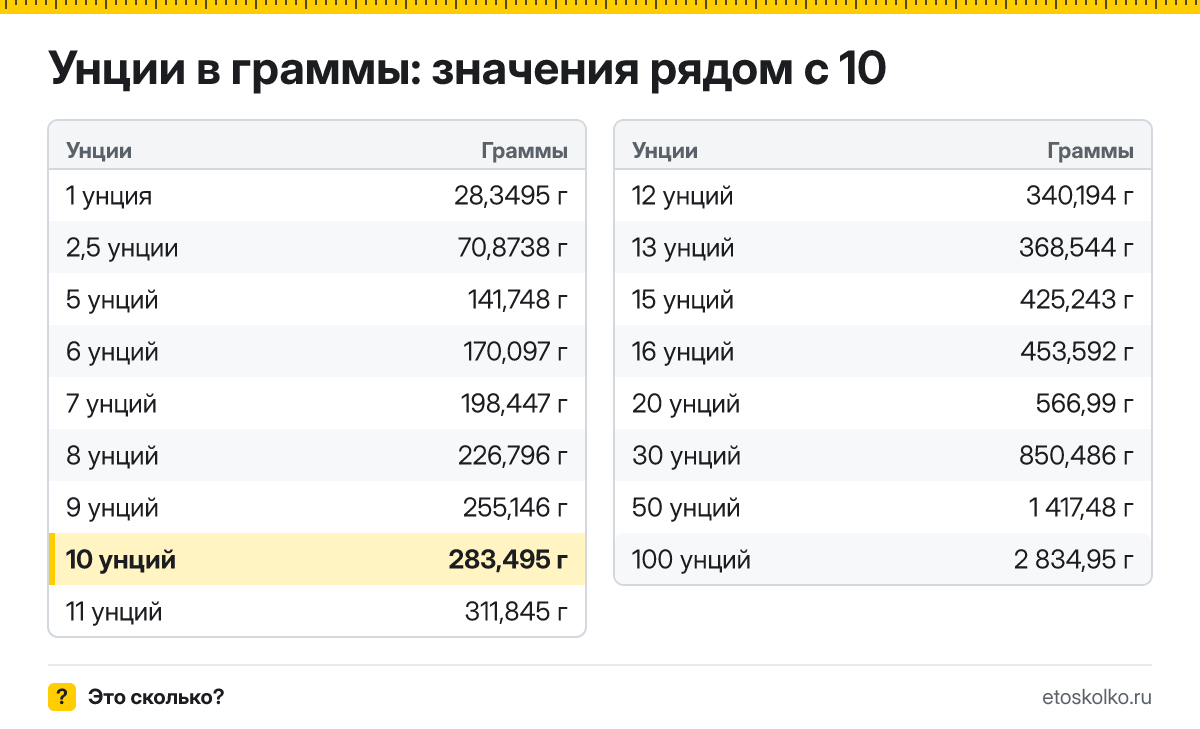Select the '30 унций' cell
This screenshot has width=1200, height=729.
point(686,456)
